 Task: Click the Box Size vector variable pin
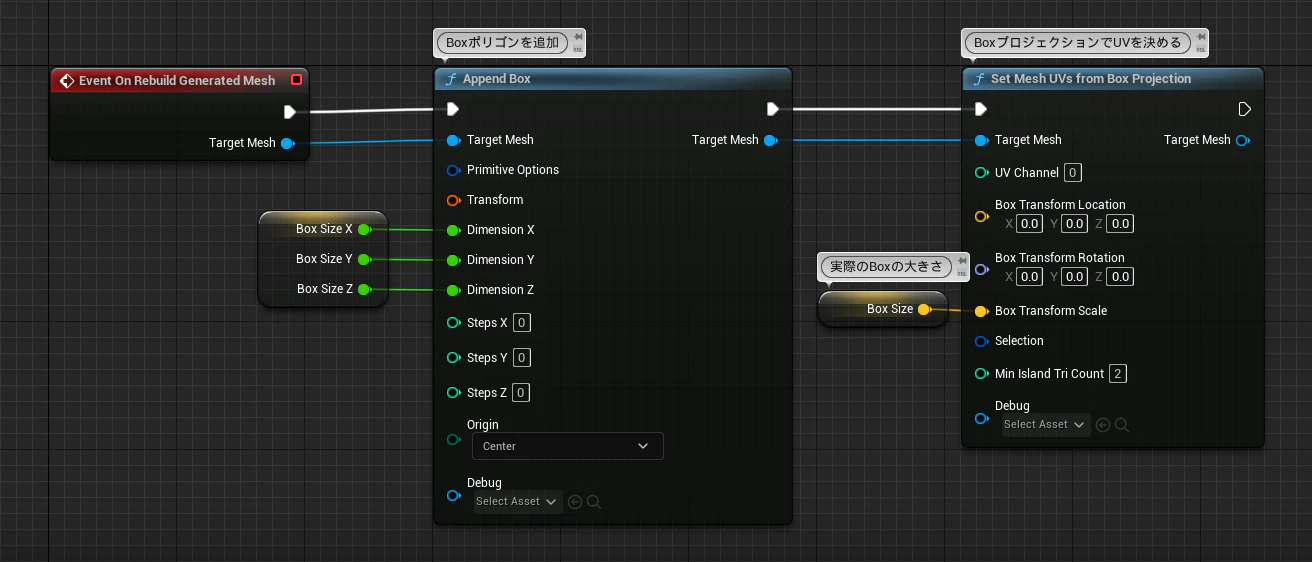tap(925, 309)
